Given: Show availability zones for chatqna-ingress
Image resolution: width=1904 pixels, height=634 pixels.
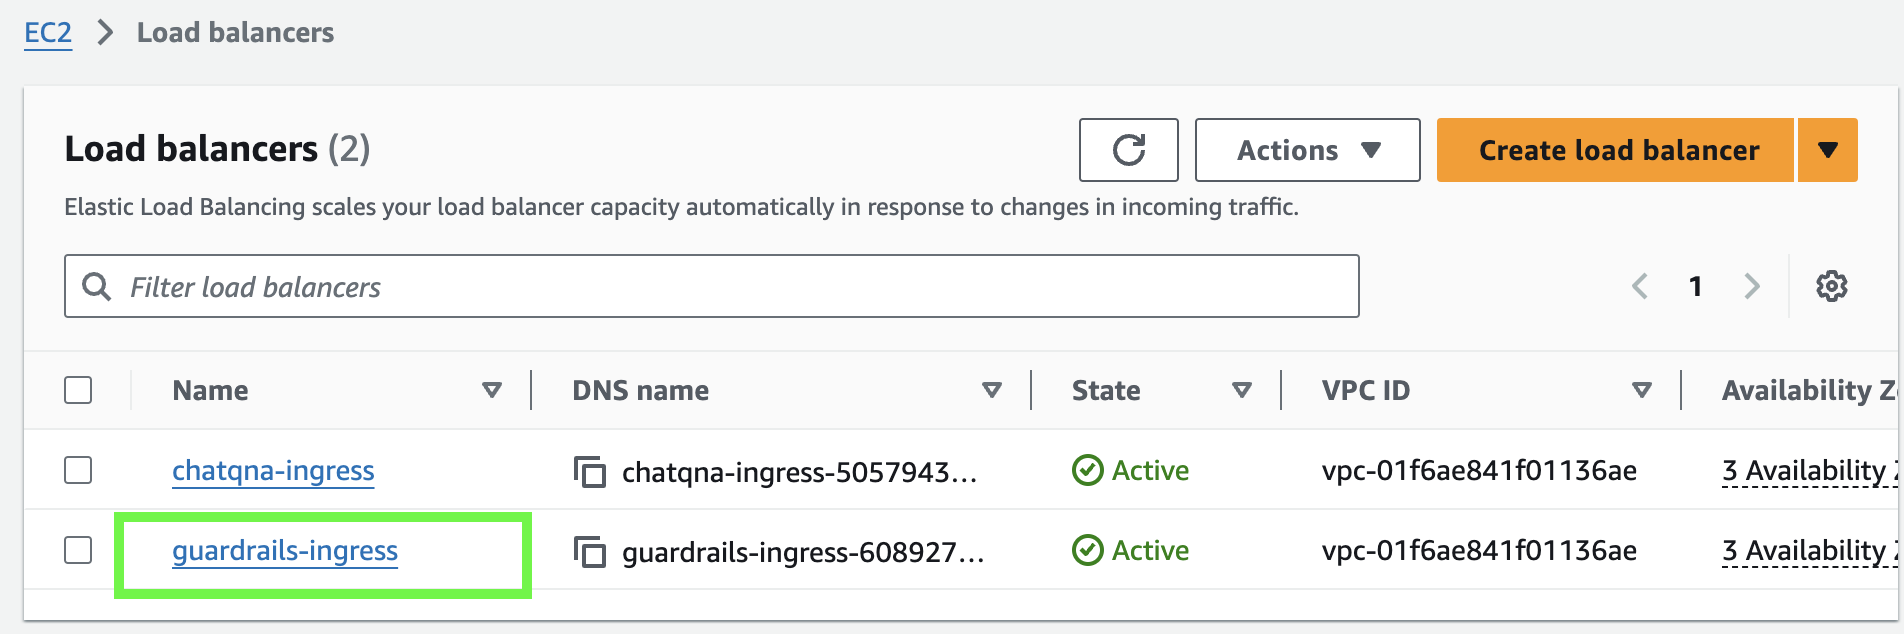Looking at the screenshot, I should coord(1810,471).
